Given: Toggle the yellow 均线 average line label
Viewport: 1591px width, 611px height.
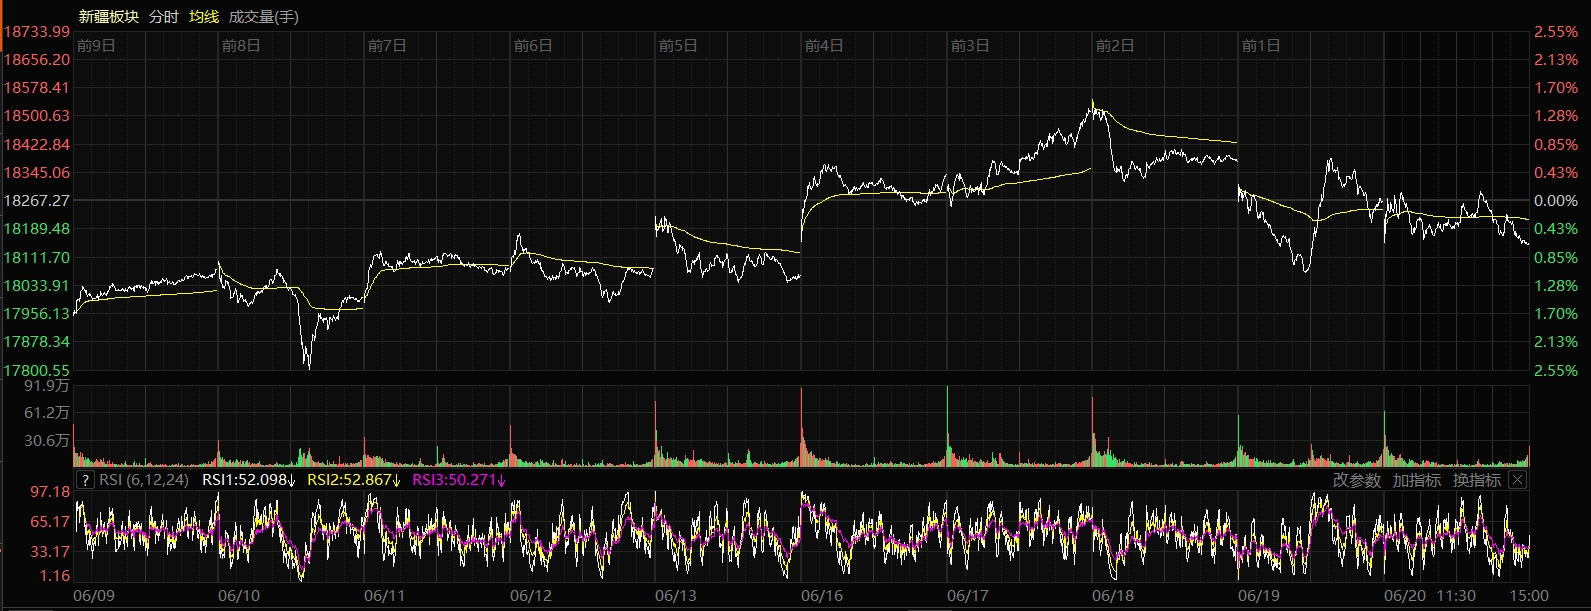Looking at the screenshot, I should [204, 17].
